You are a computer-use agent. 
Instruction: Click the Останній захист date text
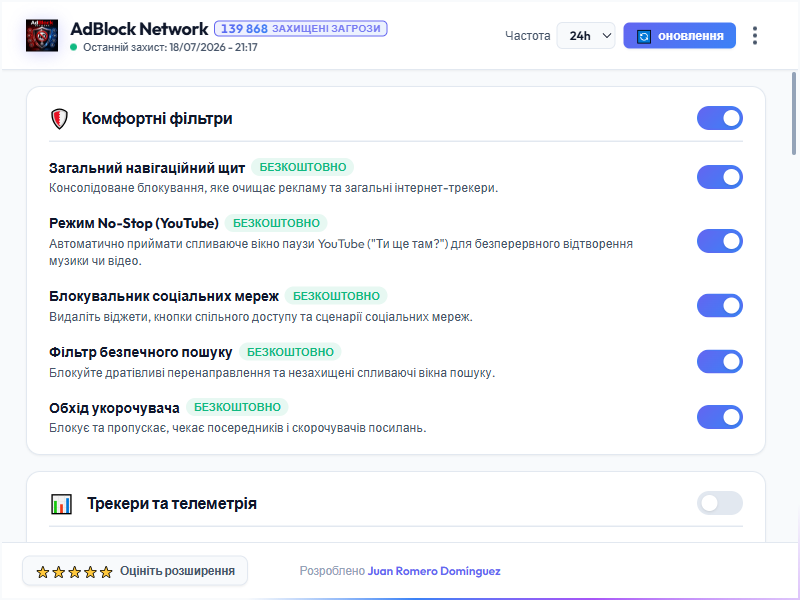170,47
